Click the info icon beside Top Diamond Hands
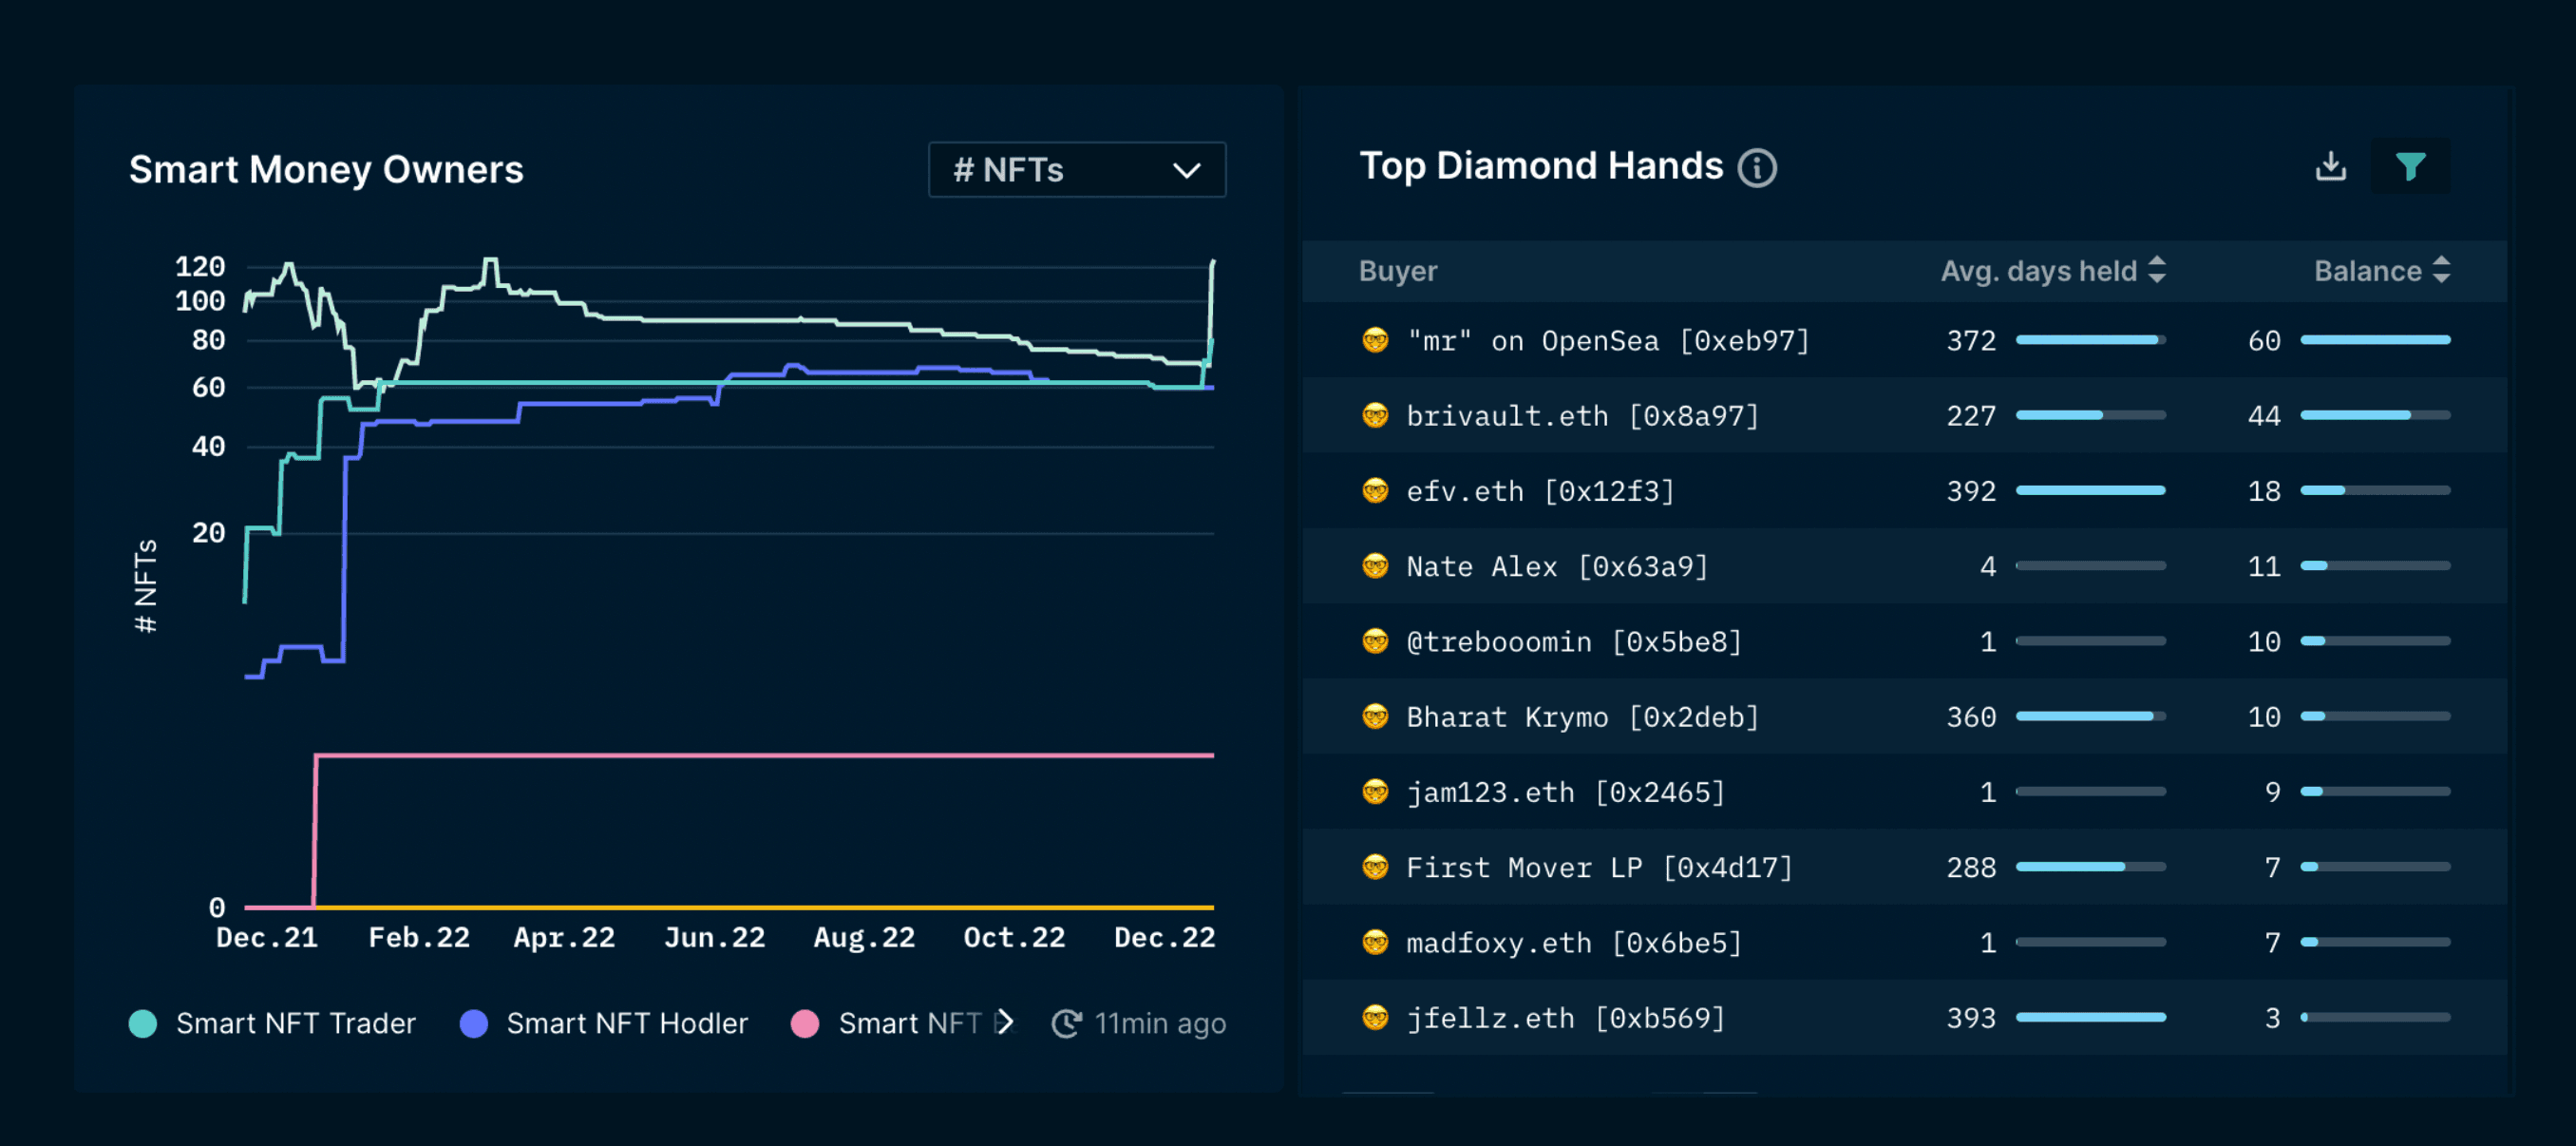 pos(1757,168)
